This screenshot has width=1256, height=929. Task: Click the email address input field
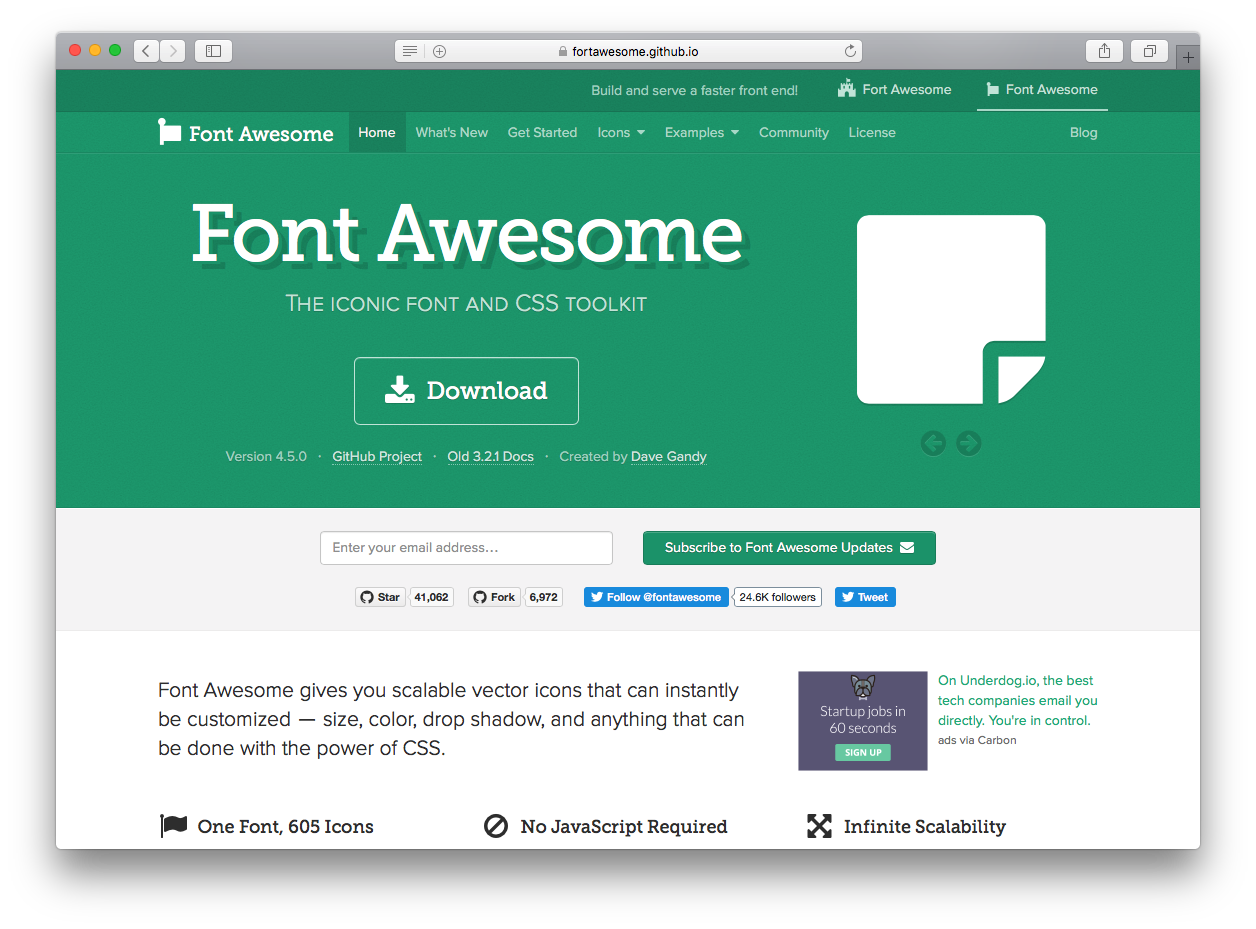tap(466, 547)
